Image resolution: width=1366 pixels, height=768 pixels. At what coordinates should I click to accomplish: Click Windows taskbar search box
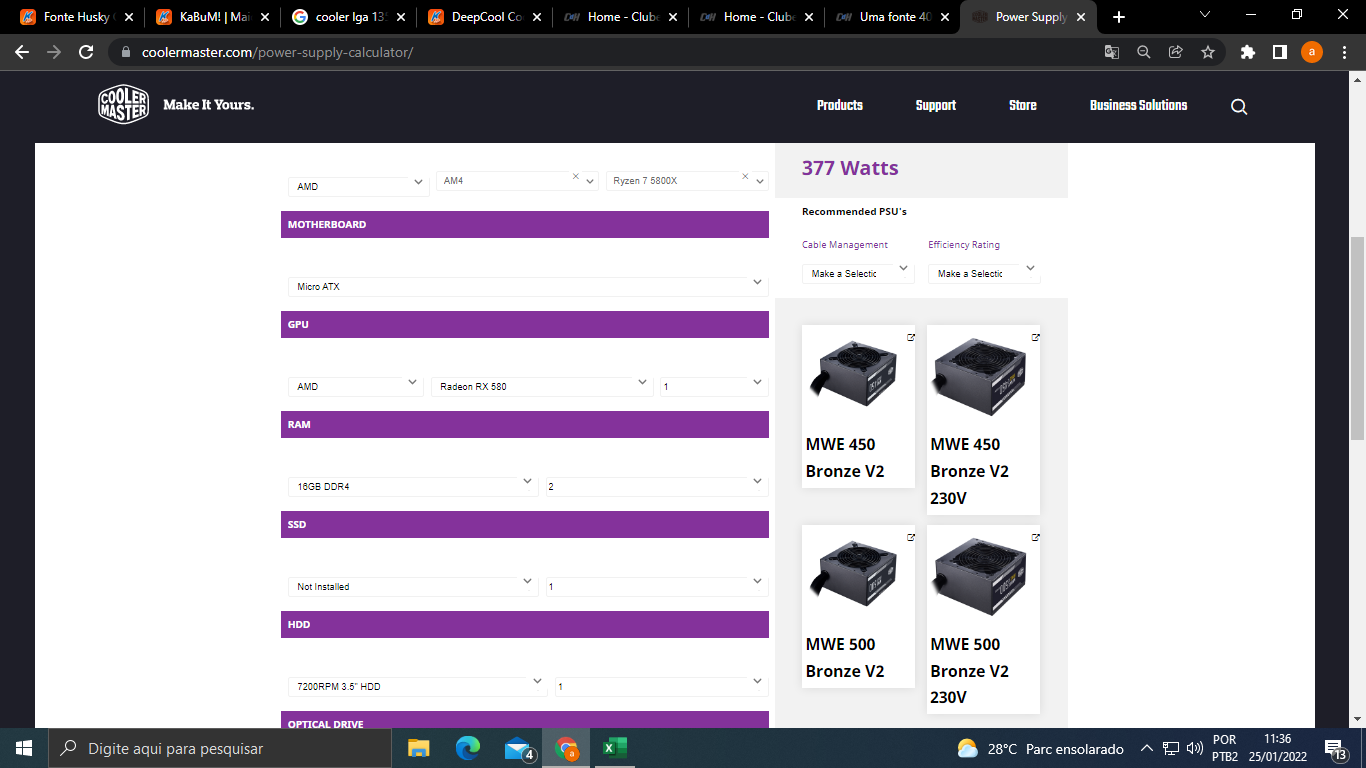220,748
